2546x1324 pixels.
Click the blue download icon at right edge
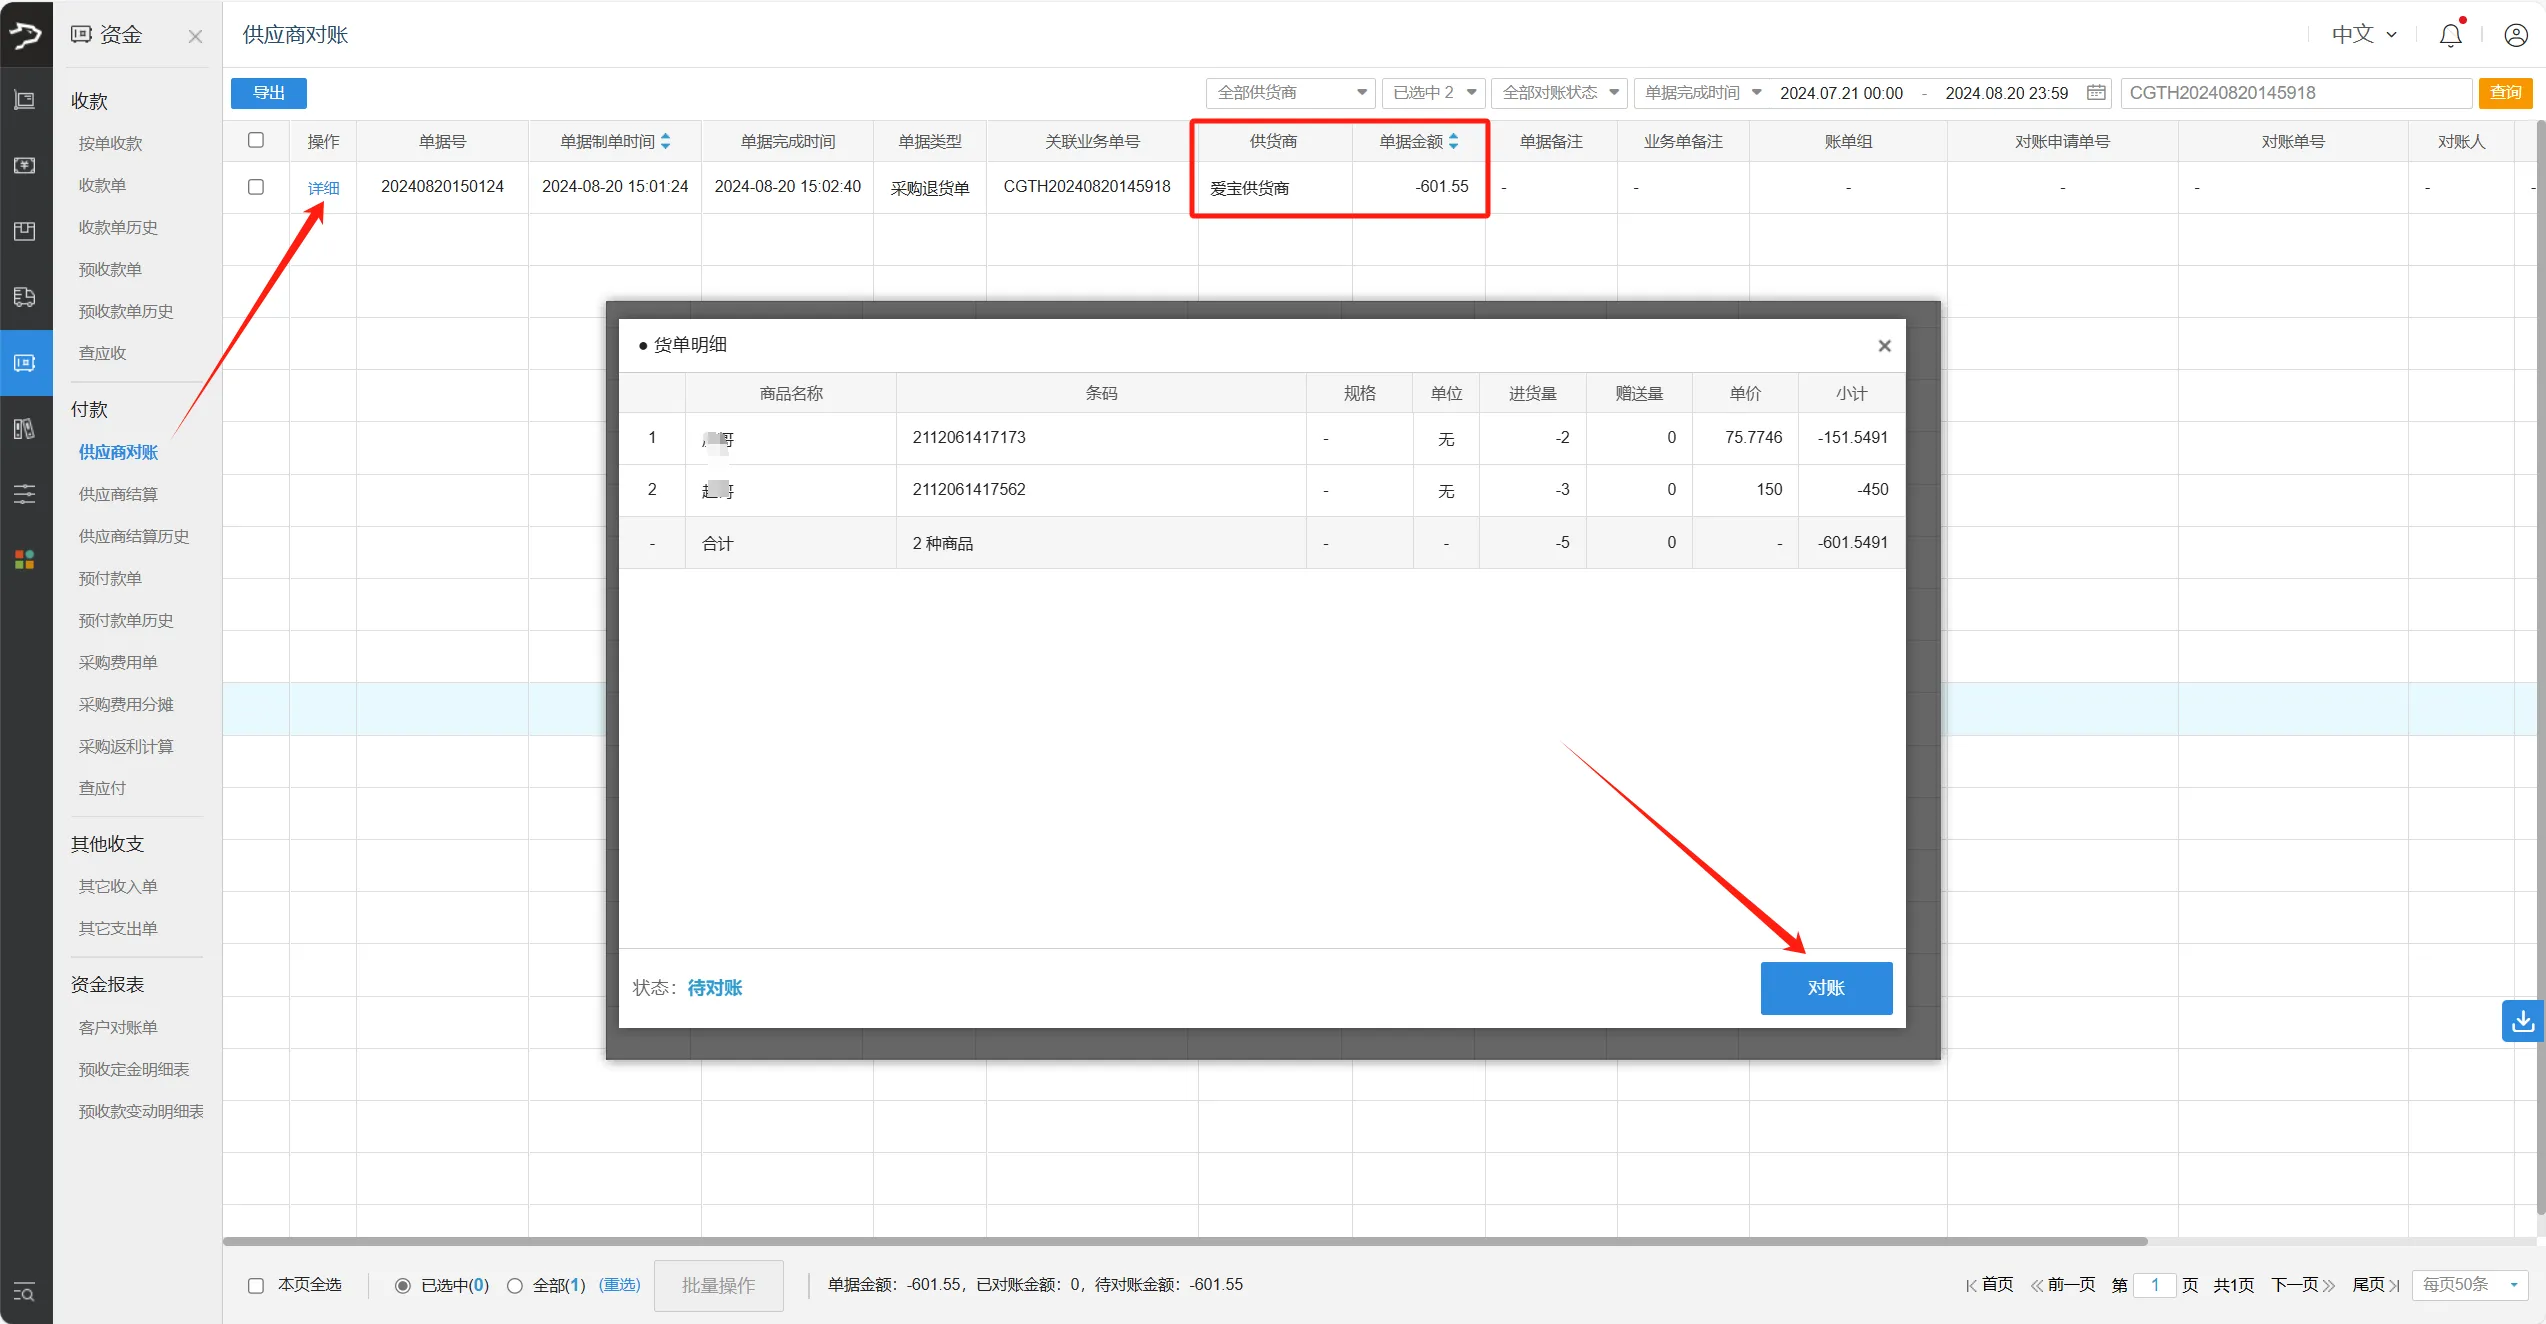2522,1021
